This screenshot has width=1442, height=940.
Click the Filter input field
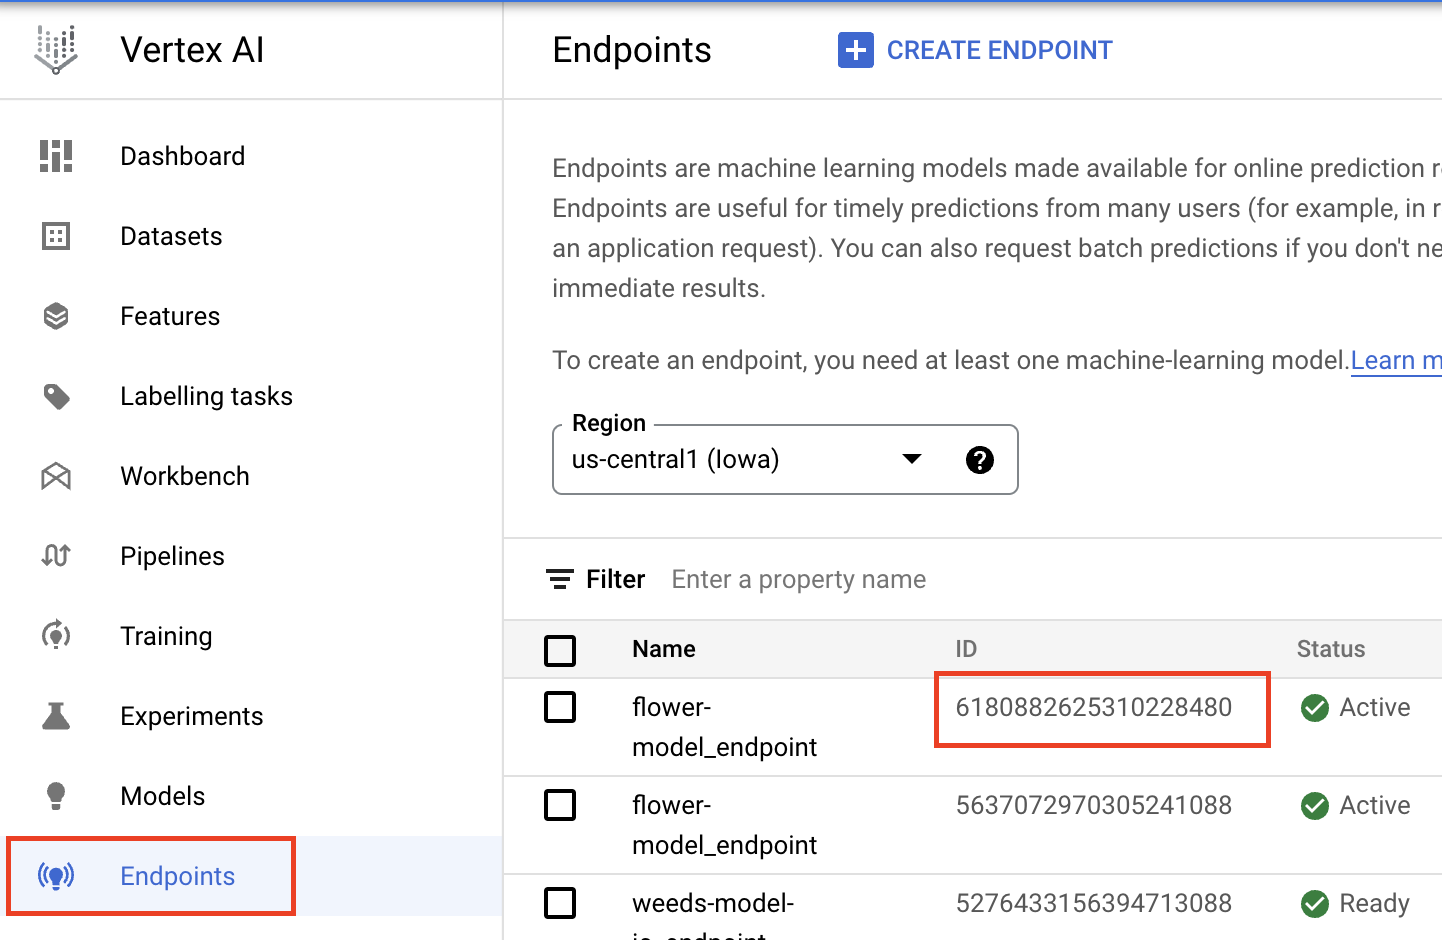pyautogui.click(x=798, y=579)
